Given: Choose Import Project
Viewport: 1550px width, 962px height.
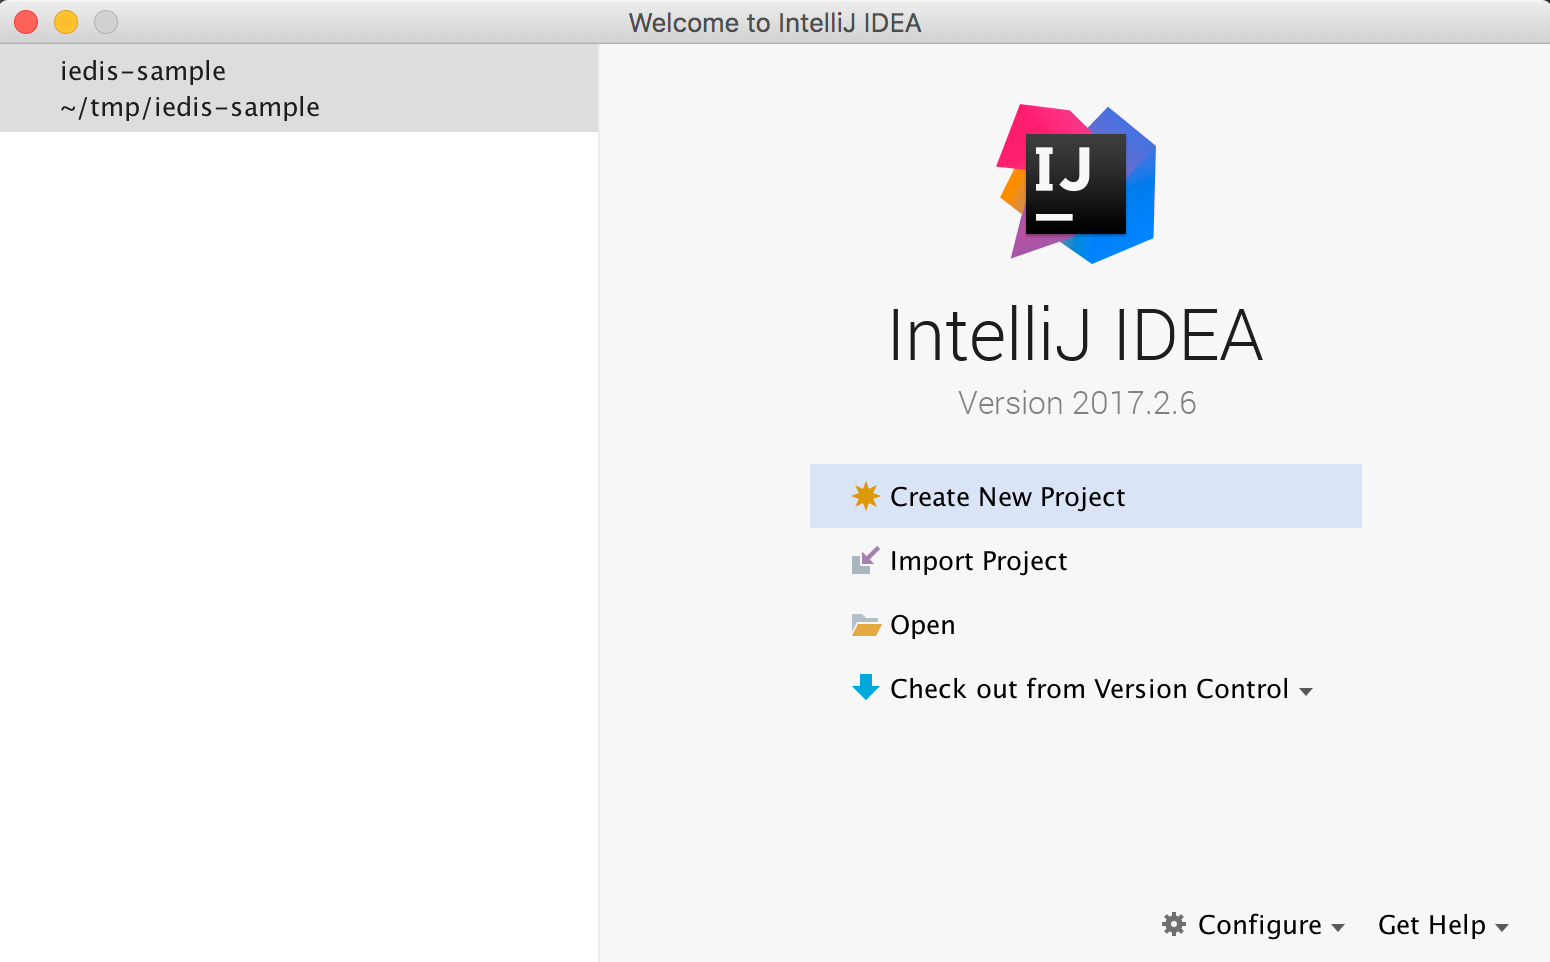Looking at the screenshot, I should coord(978,561).
